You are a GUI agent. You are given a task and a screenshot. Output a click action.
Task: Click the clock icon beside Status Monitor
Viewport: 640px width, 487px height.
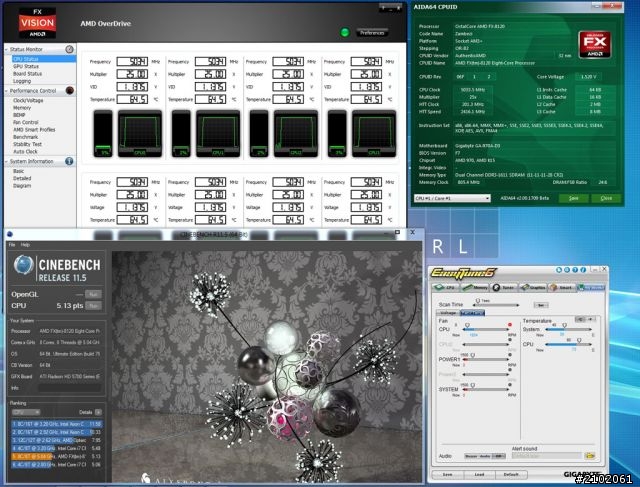pos(69,49)
